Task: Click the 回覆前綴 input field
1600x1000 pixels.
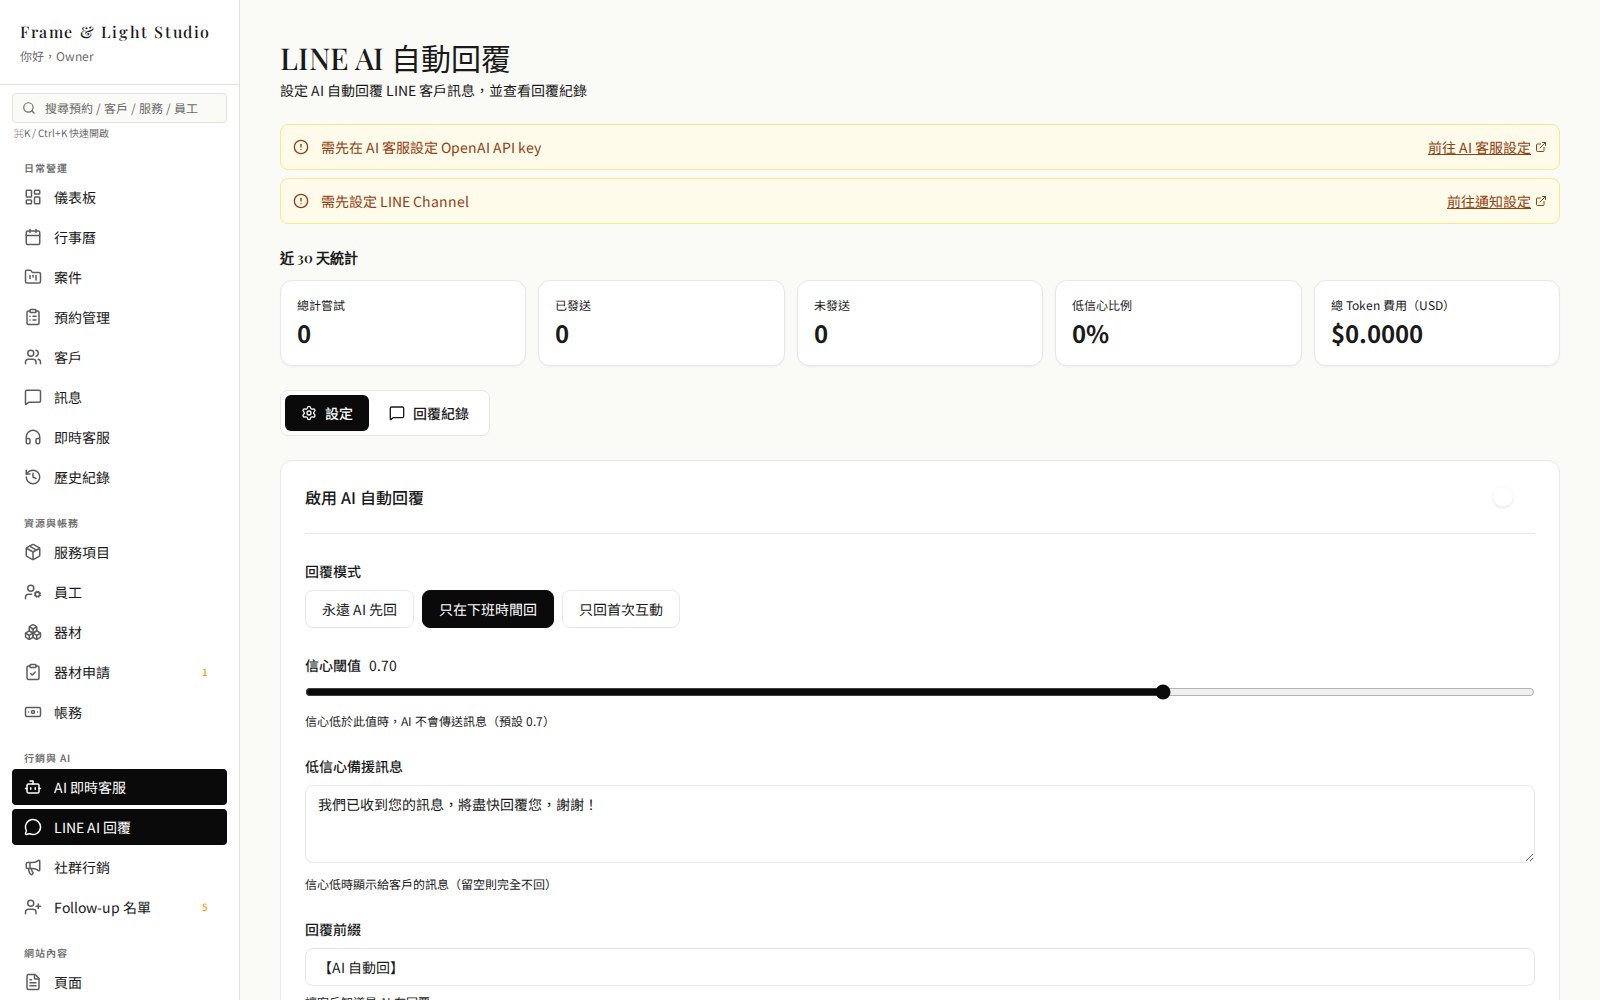Action: pyautogui.click(x=919, y=967)
